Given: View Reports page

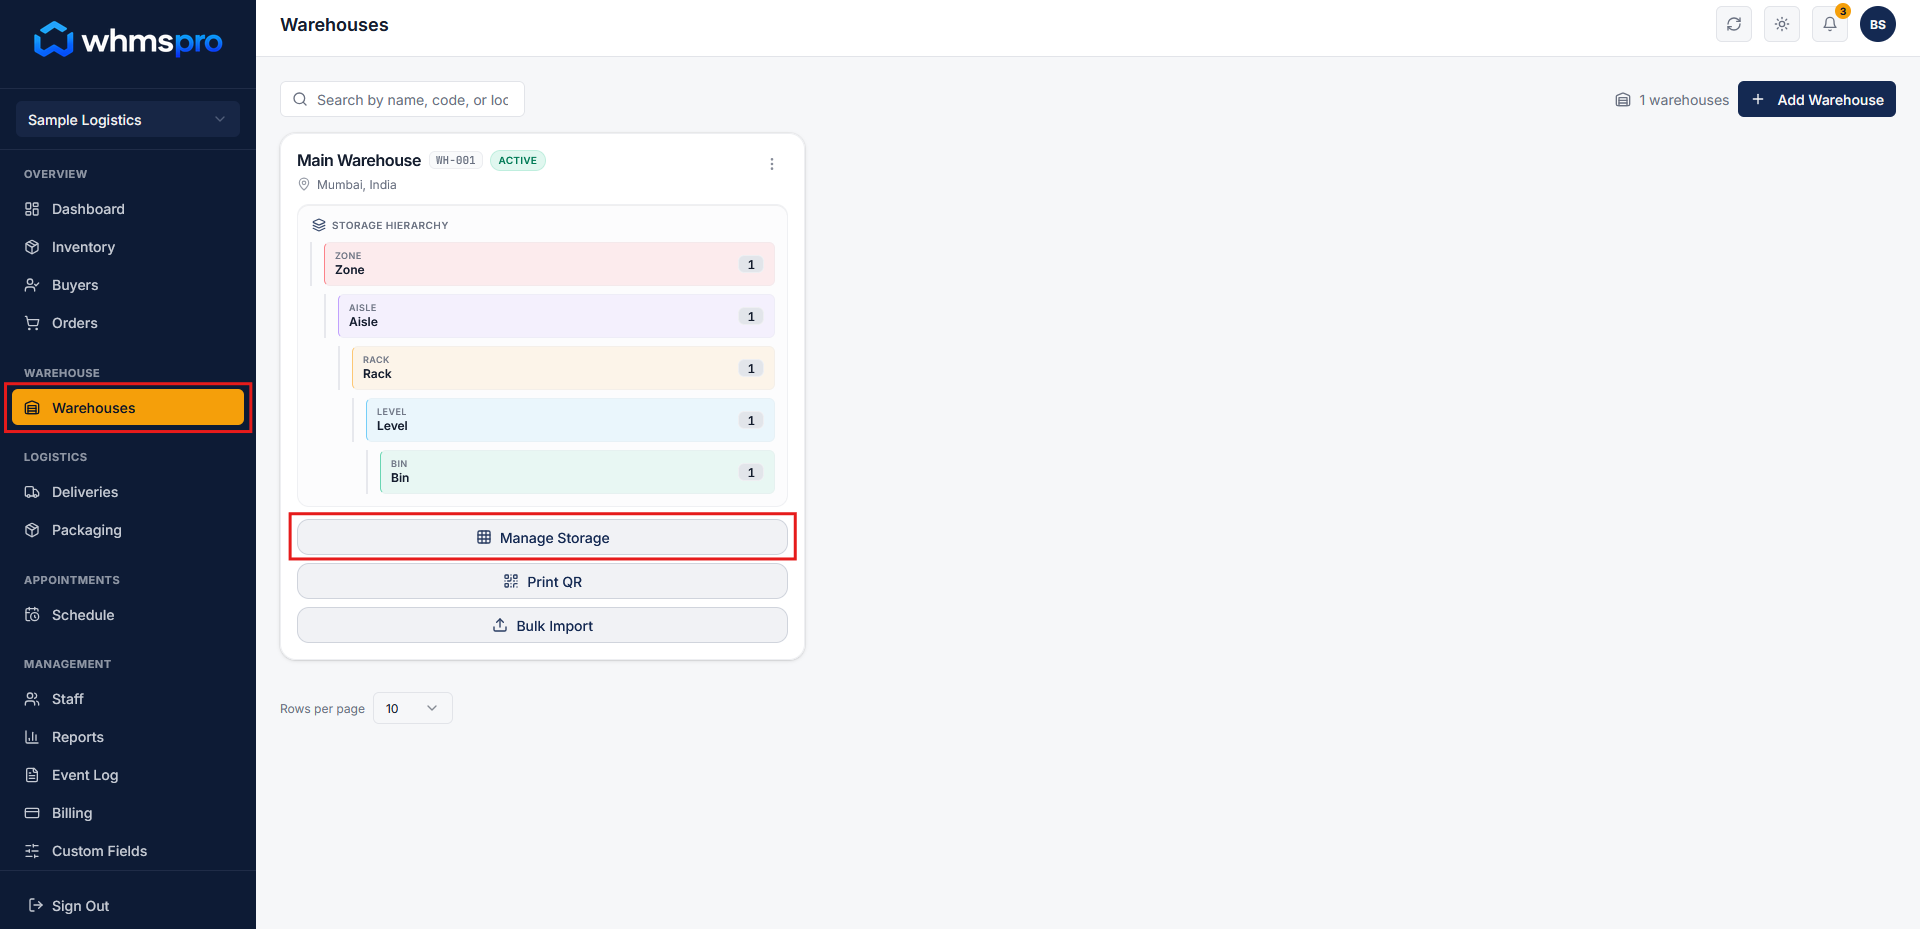Looking at the screenshot, I should click(x=128, y=737).
